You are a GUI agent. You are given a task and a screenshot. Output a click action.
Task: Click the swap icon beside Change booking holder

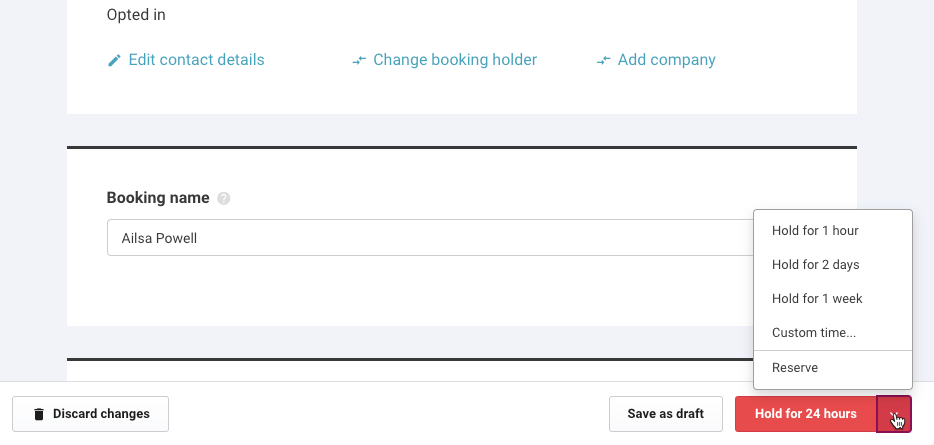coord(360,61)
